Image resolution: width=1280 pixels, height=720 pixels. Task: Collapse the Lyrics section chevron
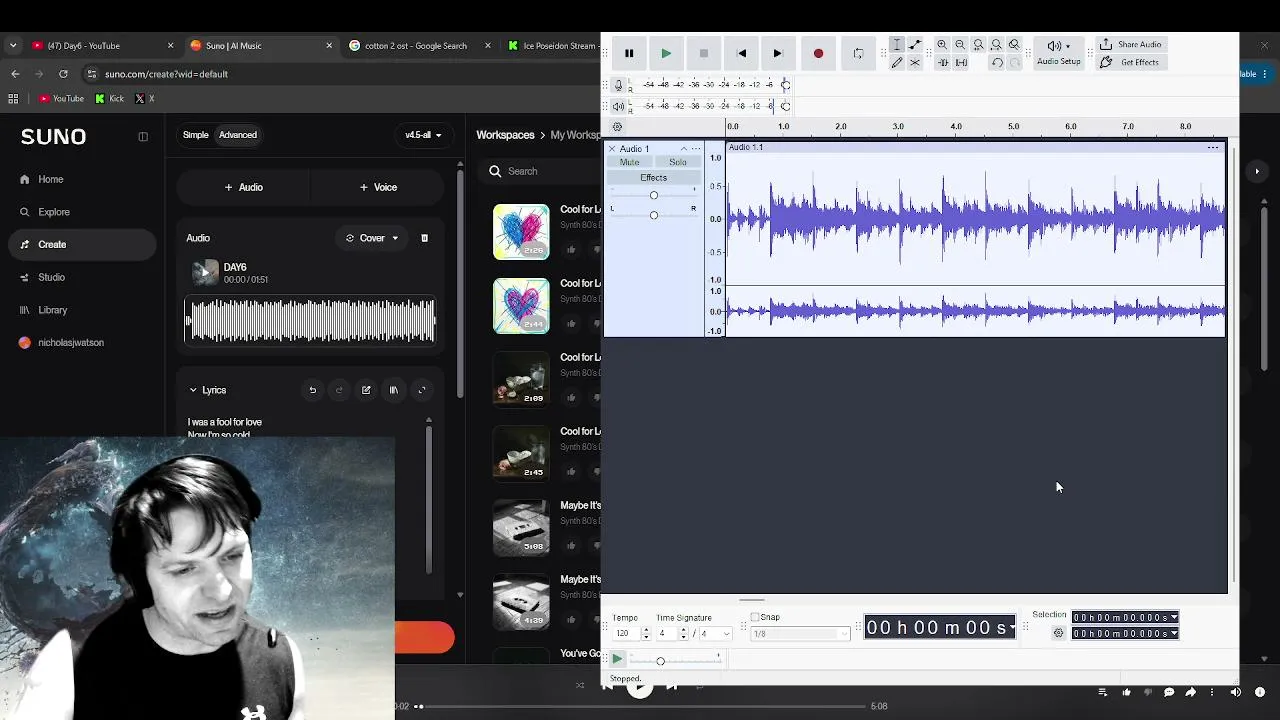pos(193,390)
